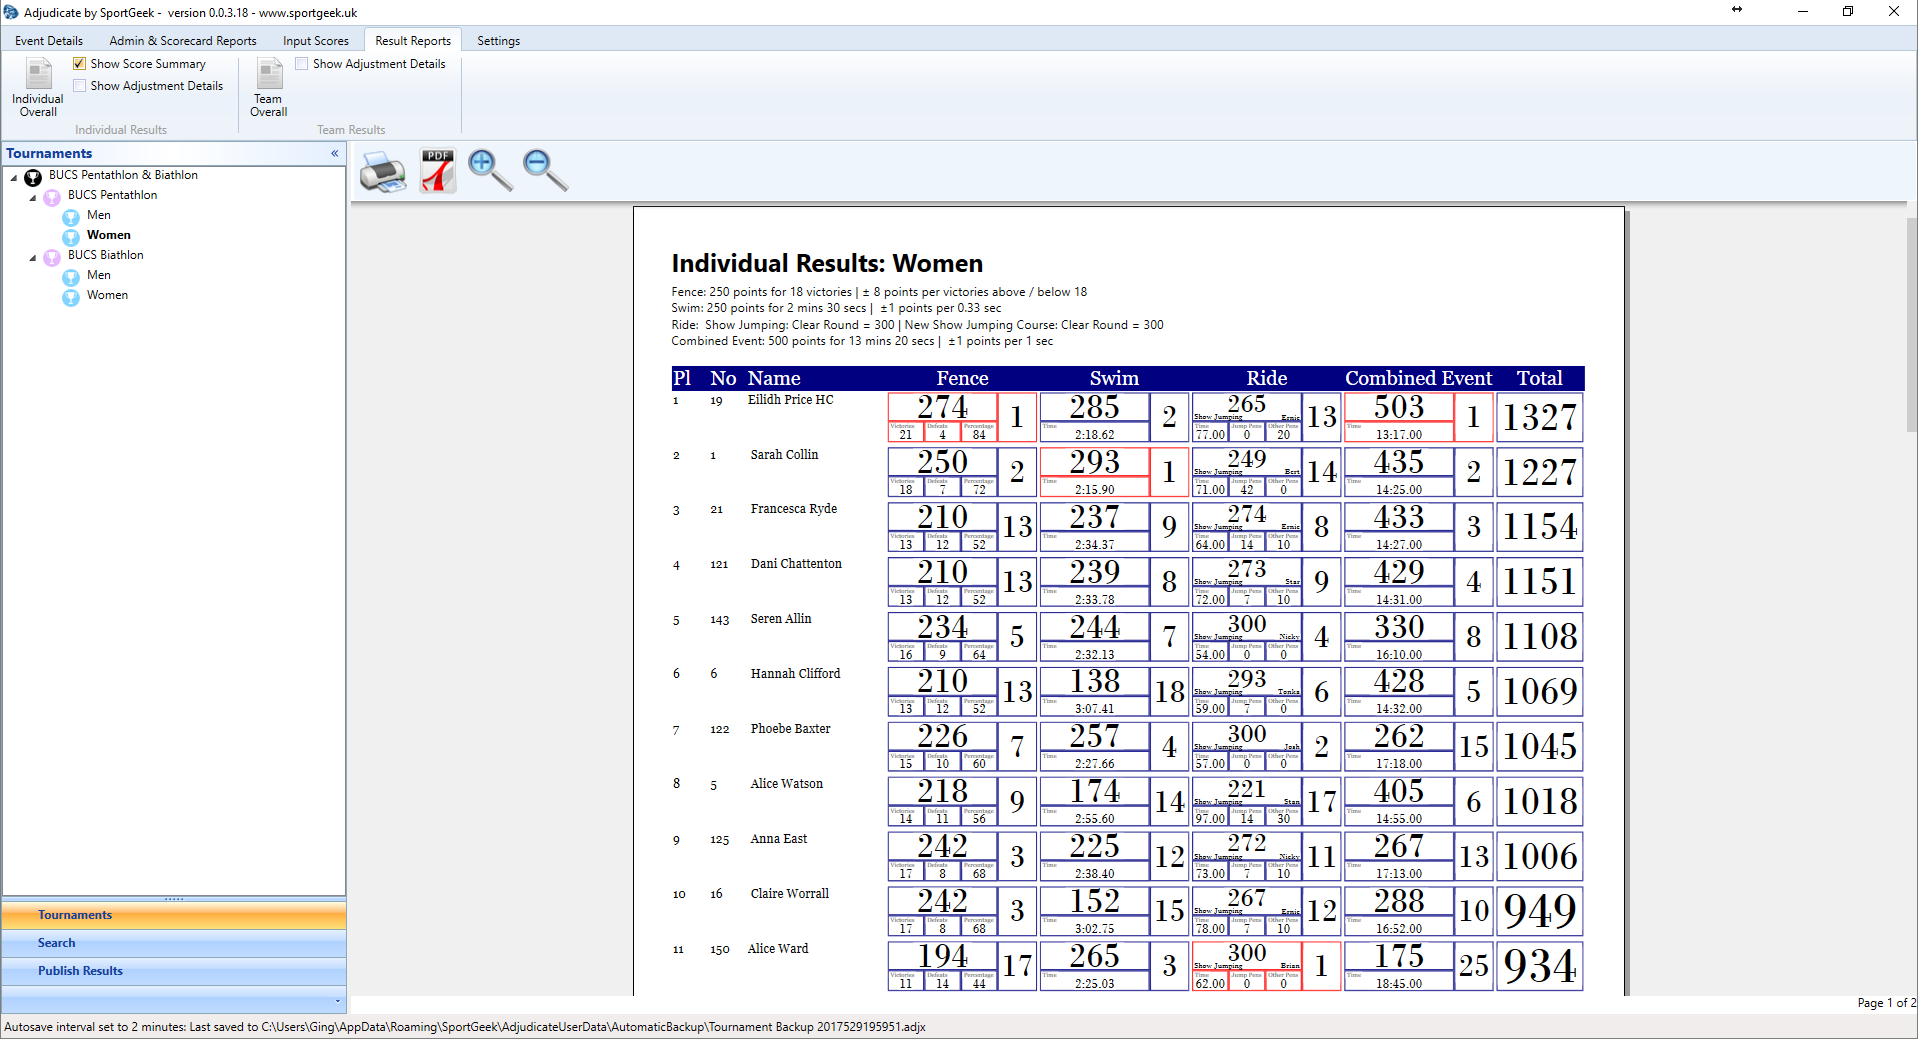
Task: Open the Publish Results pane
Action: click(x=80, y=971)
